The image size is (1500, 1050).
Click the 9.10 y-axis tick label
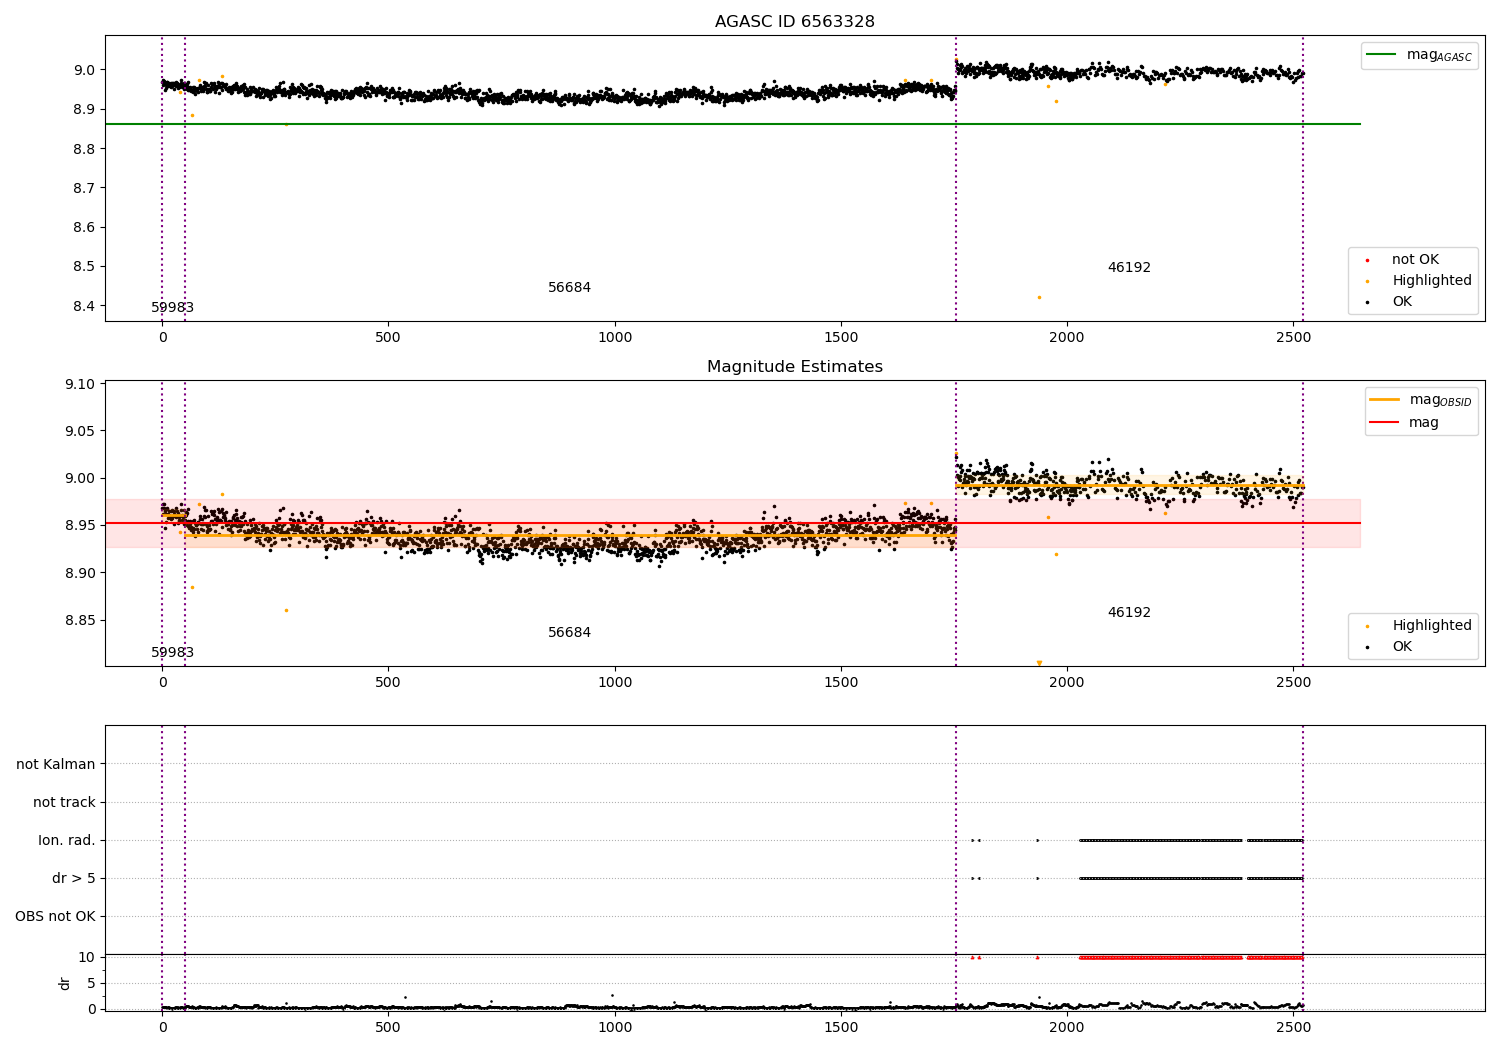[79, 384]
